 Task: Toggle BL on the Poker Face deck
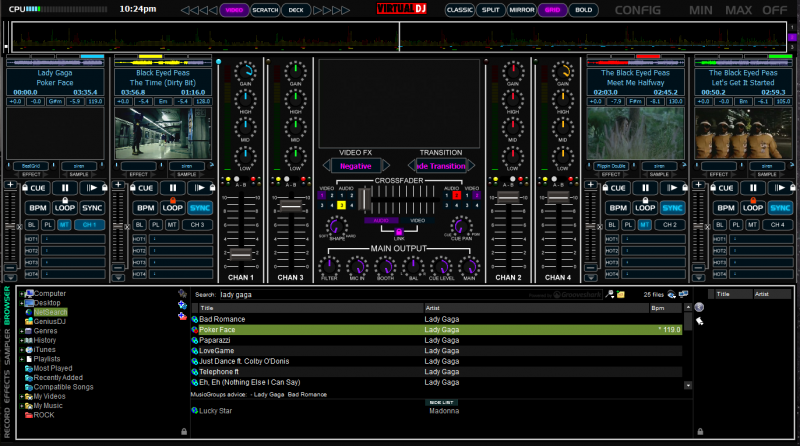[x=32, y=225]
